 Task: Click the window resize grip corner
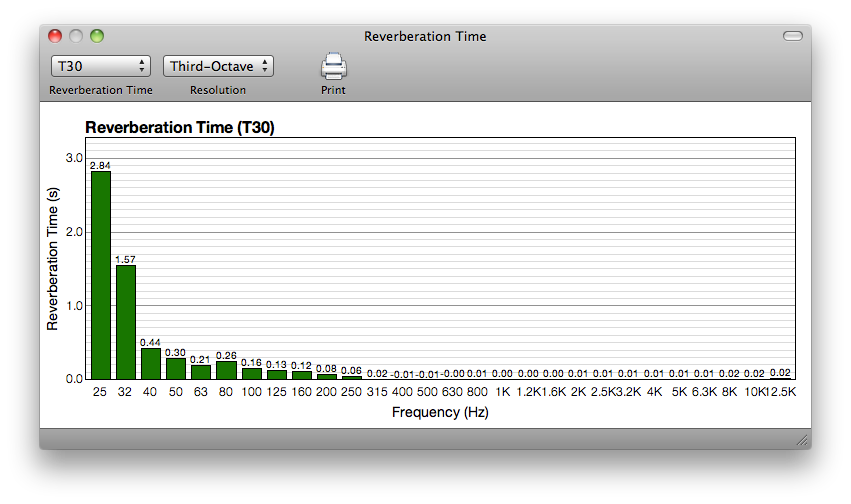pyautogui.click(x=802, y=440)
